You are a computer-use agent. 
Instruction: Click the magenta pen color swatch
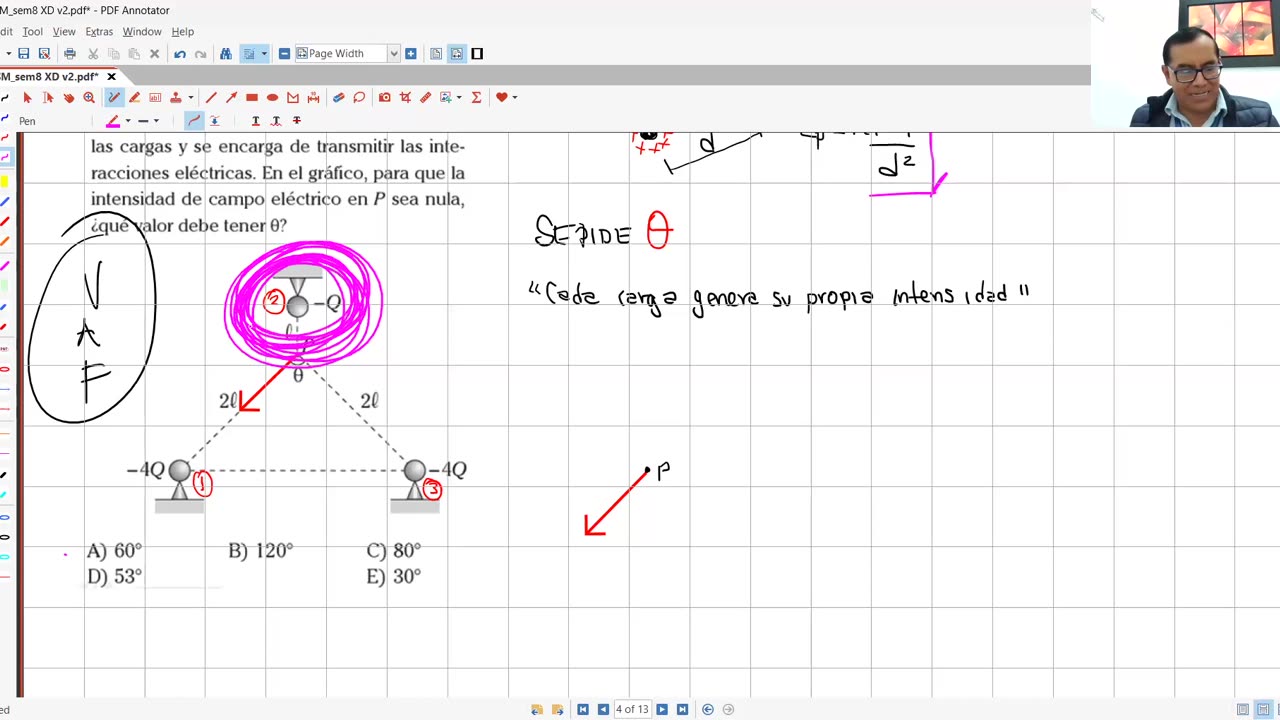[113, 121]
